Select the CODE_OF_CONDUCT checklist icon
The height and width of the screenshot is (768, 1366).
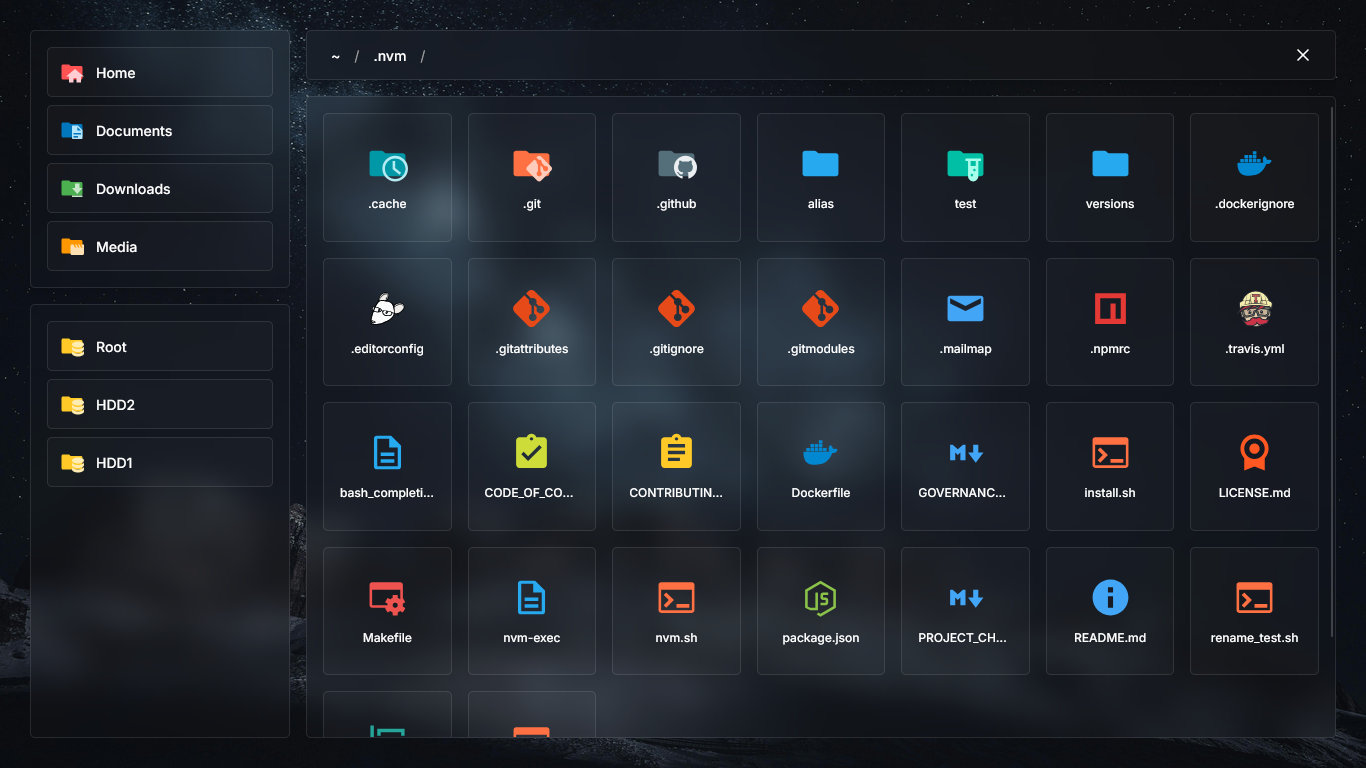pyautogui.click(x=532, y=453)
